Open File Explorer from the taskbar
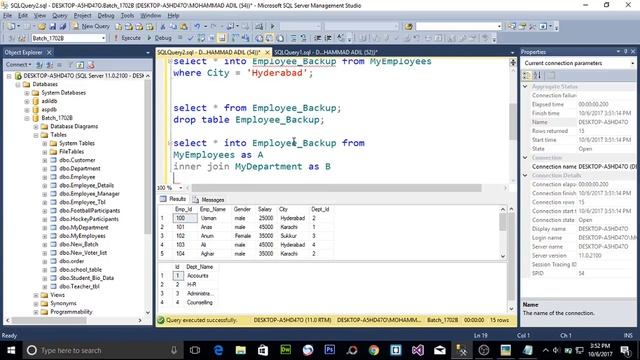 [240, 350]
